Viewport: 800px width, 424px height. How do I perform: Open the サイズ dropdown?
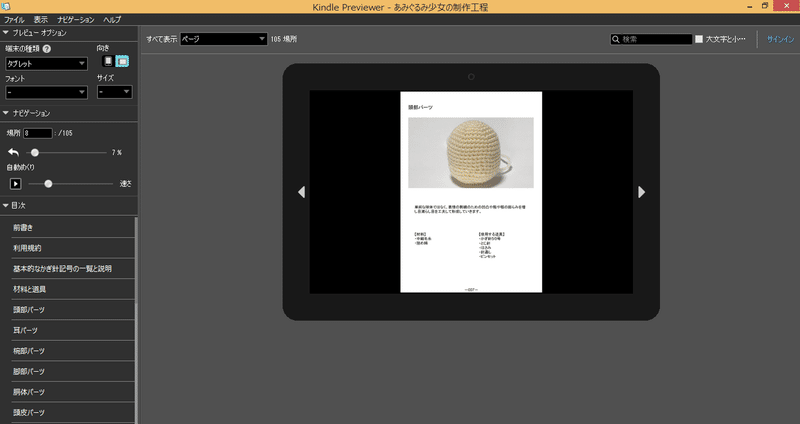[115, 92]
